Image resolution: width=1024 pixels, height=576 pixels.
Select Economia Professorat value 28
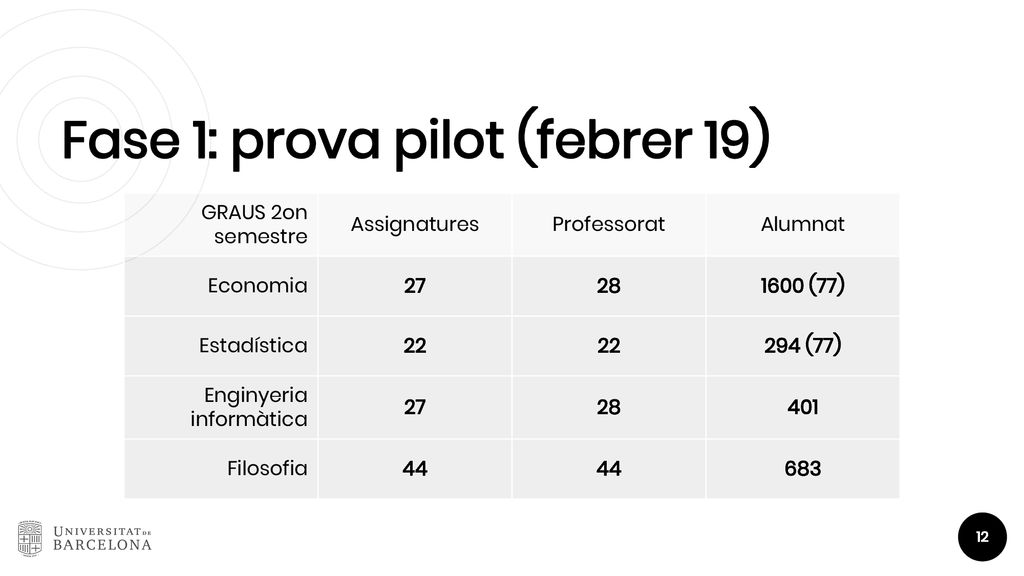tap(609, 286)
